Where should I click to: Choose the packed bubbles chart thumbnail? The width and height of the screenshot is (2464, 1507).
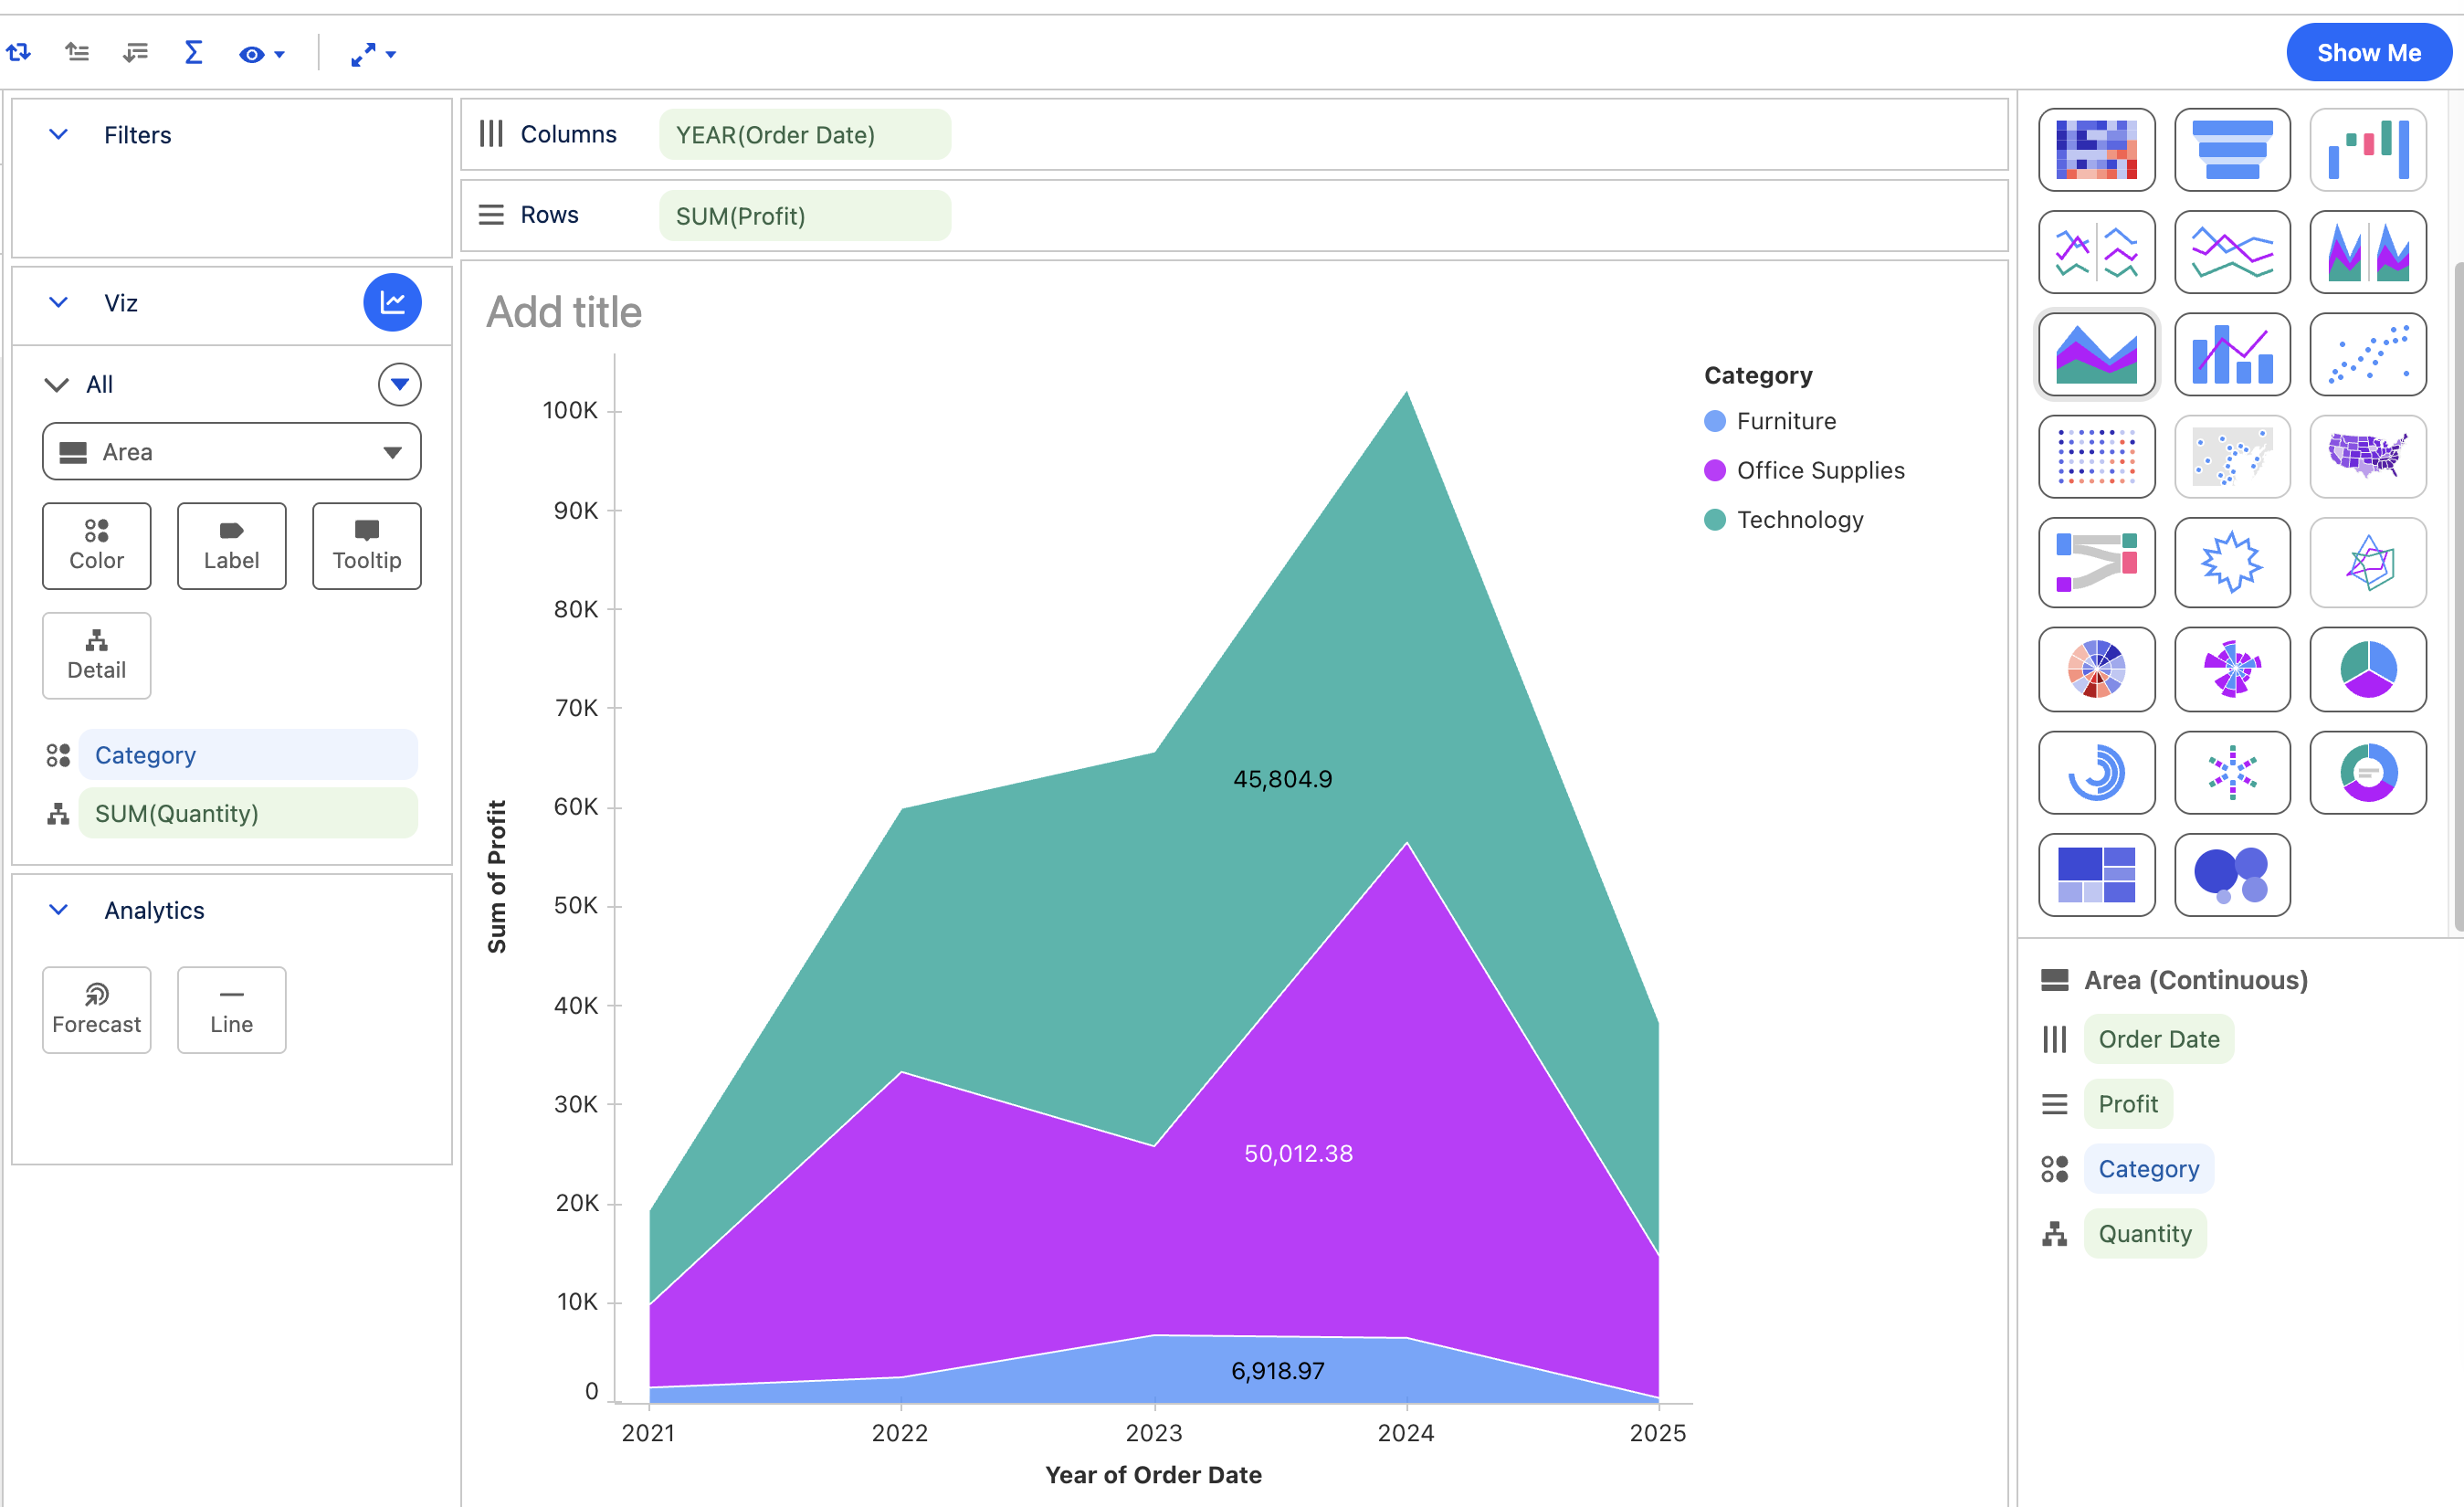pyautogui.click(x=2232, y=875)
